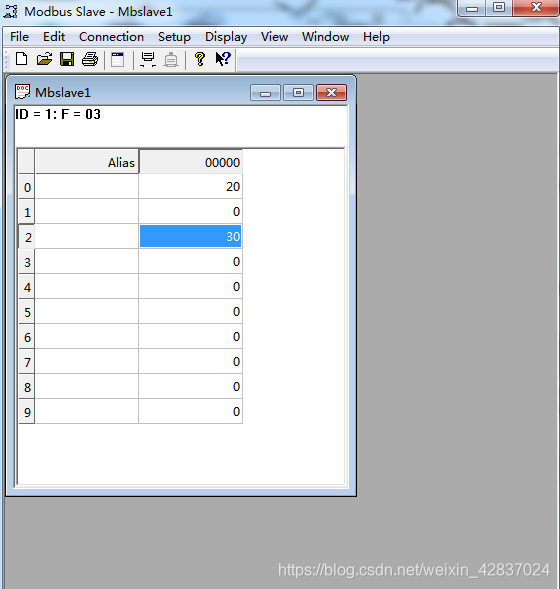Select the value cell in row 4
Viewport: 560px width, 589px height.
point(190,287)
